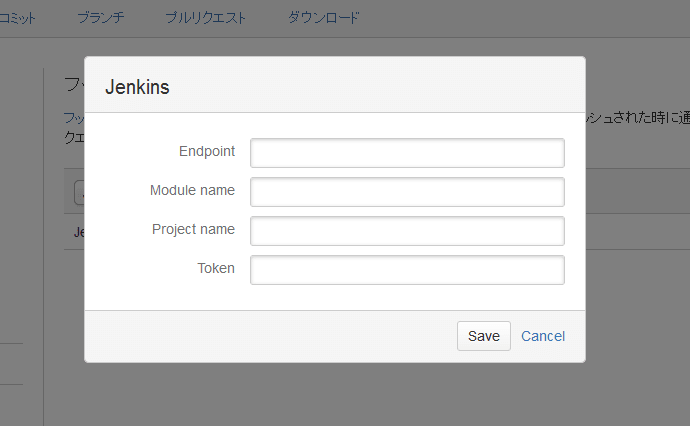Focus the Module name input box
The image size is (690, 426).
[407, 192]
